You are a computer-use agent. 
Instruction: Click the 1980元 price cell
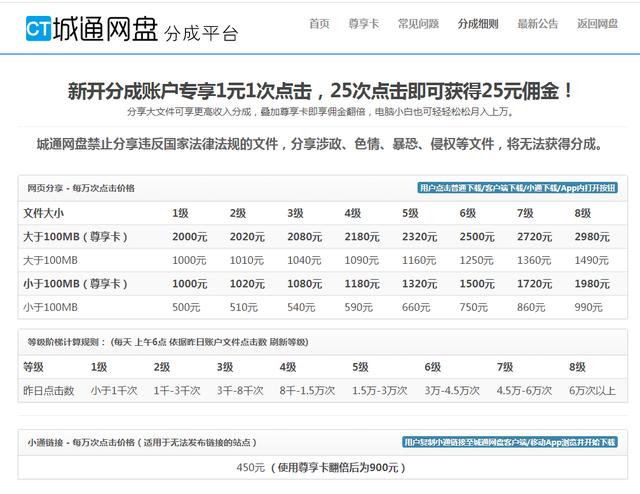tap(592, 284)
